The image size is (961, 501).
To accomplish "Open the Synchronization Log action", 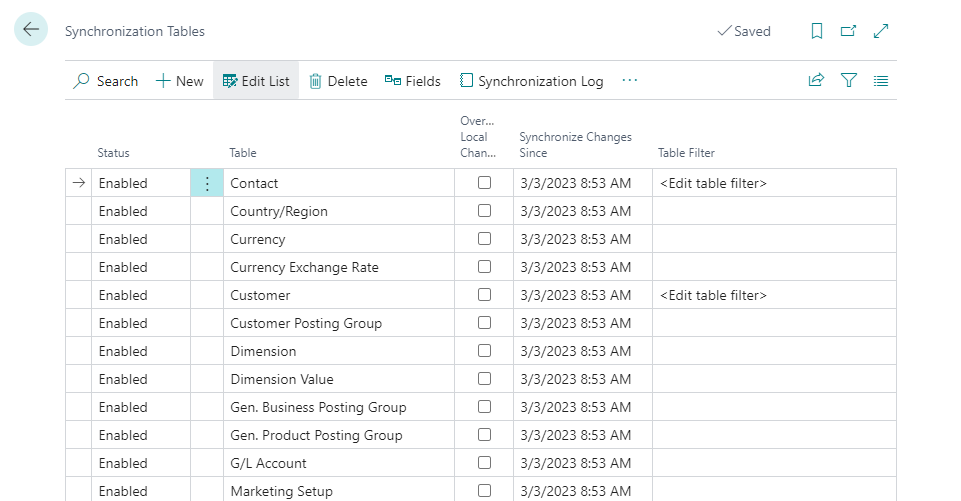I will pos(531,81).
